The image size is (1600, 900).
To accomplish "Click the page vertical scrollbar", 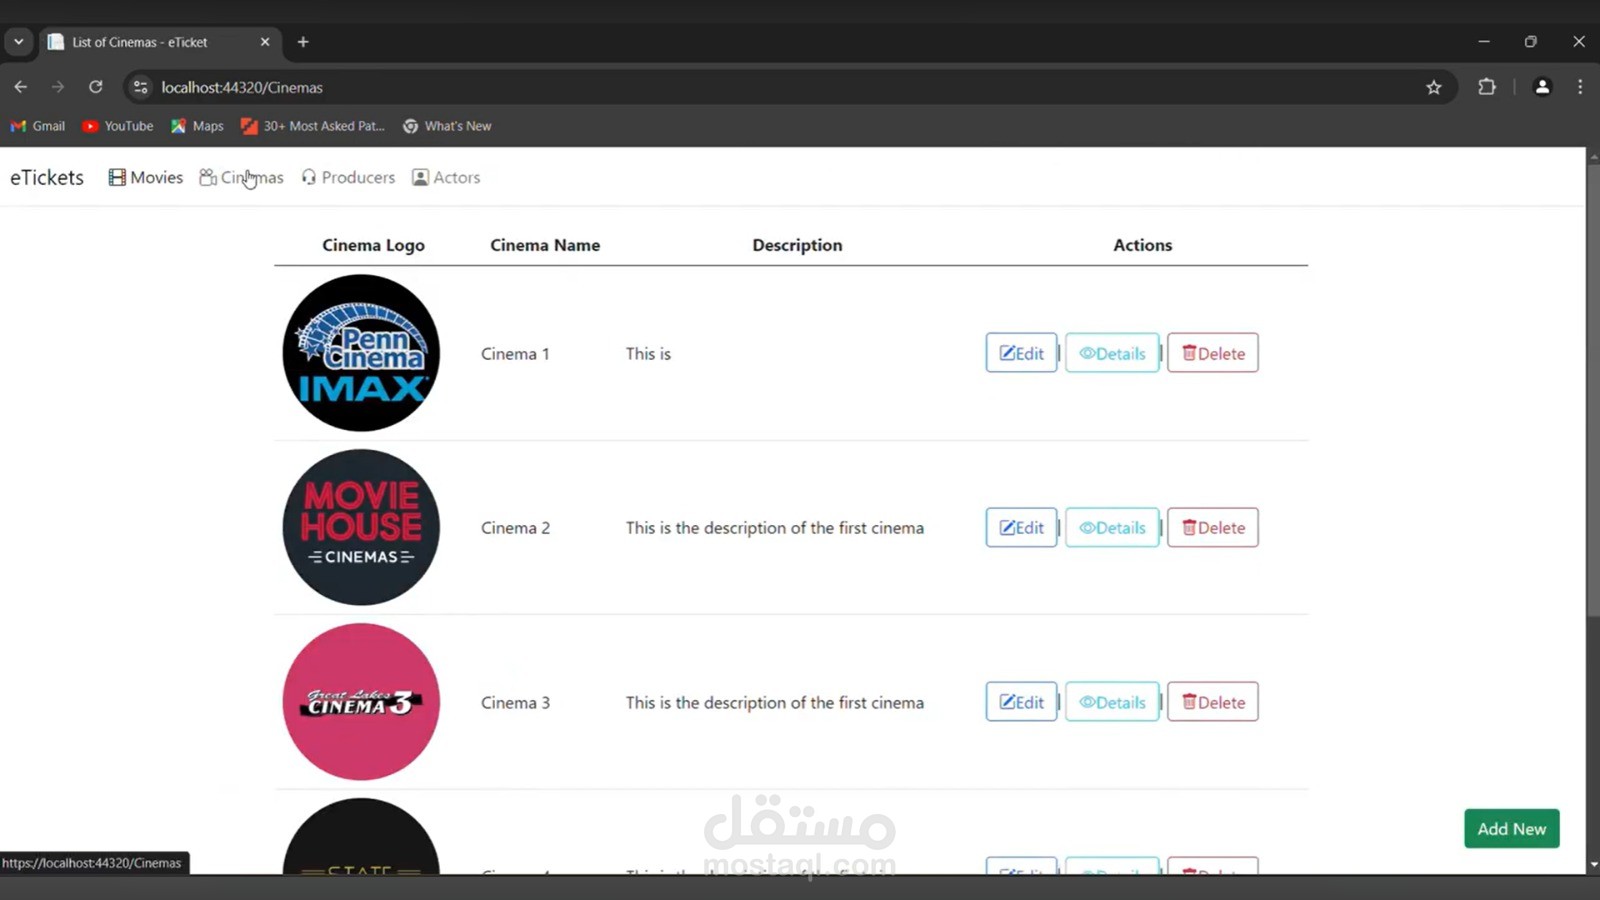I will click(1593, 390).
